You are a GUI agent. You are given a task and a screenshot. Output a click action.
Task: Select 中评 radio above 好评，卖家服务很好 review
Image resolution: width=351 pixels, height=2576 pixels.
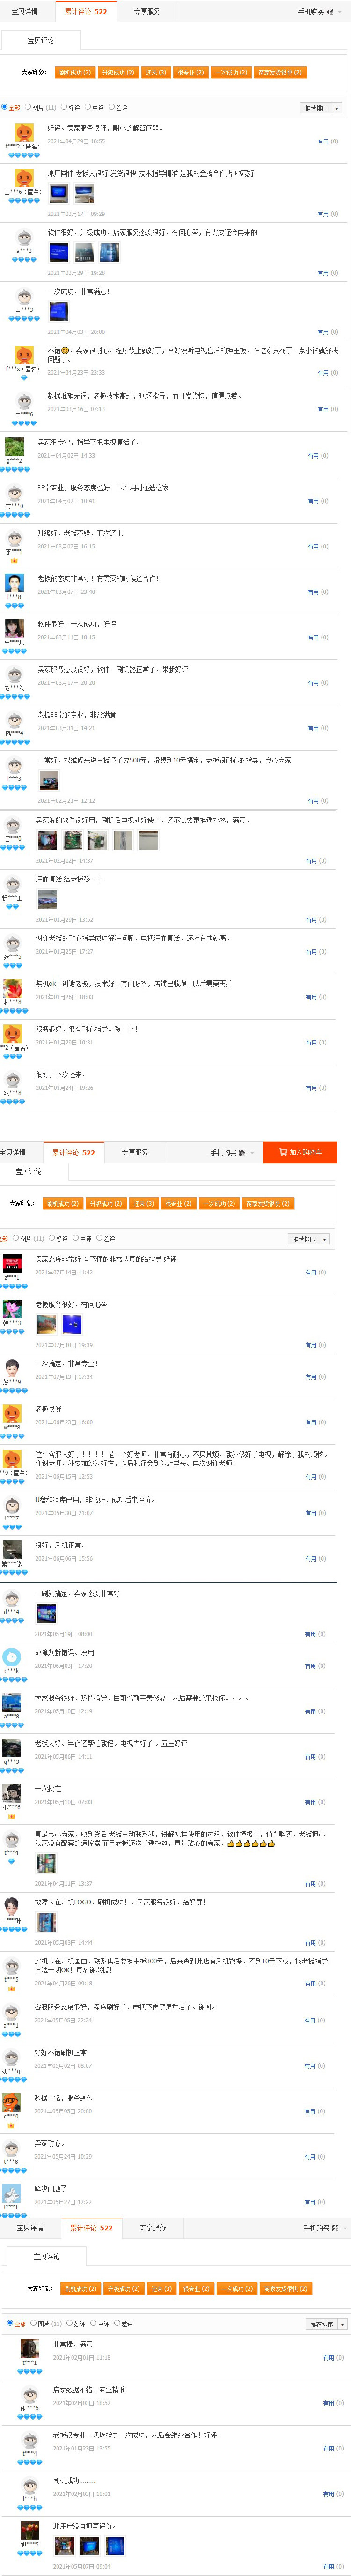tap(88, 107)
